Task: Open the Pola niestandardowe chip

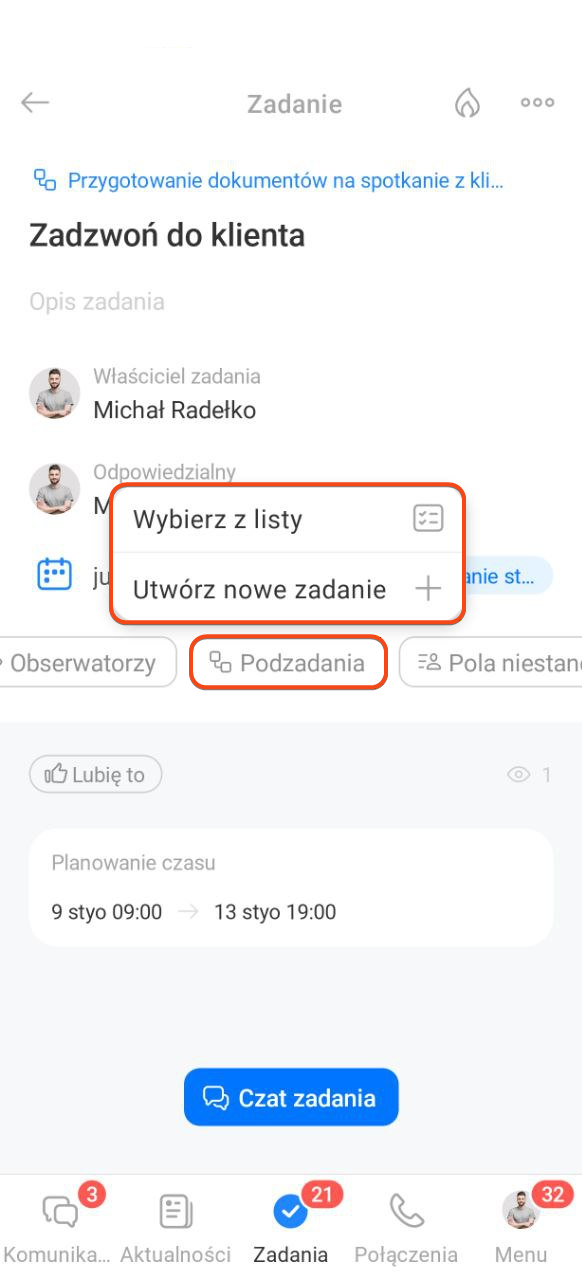Action: [x=492, y=663]
